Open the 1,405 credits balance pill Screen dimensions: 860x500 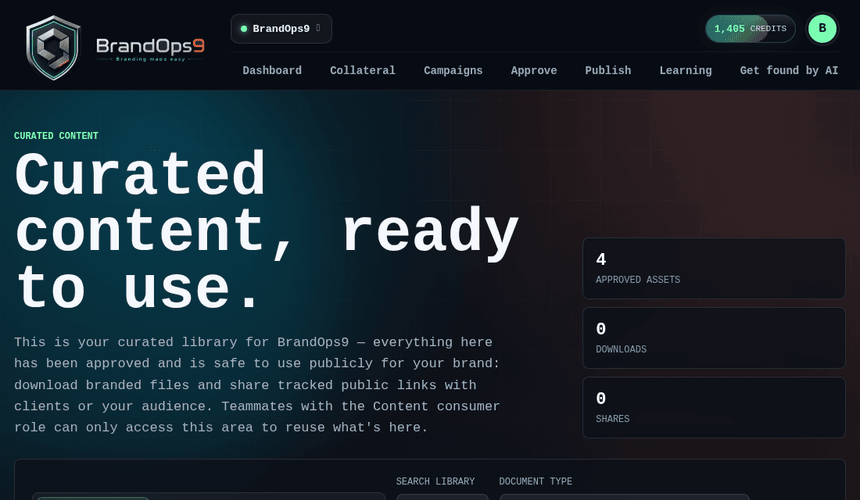750,29
